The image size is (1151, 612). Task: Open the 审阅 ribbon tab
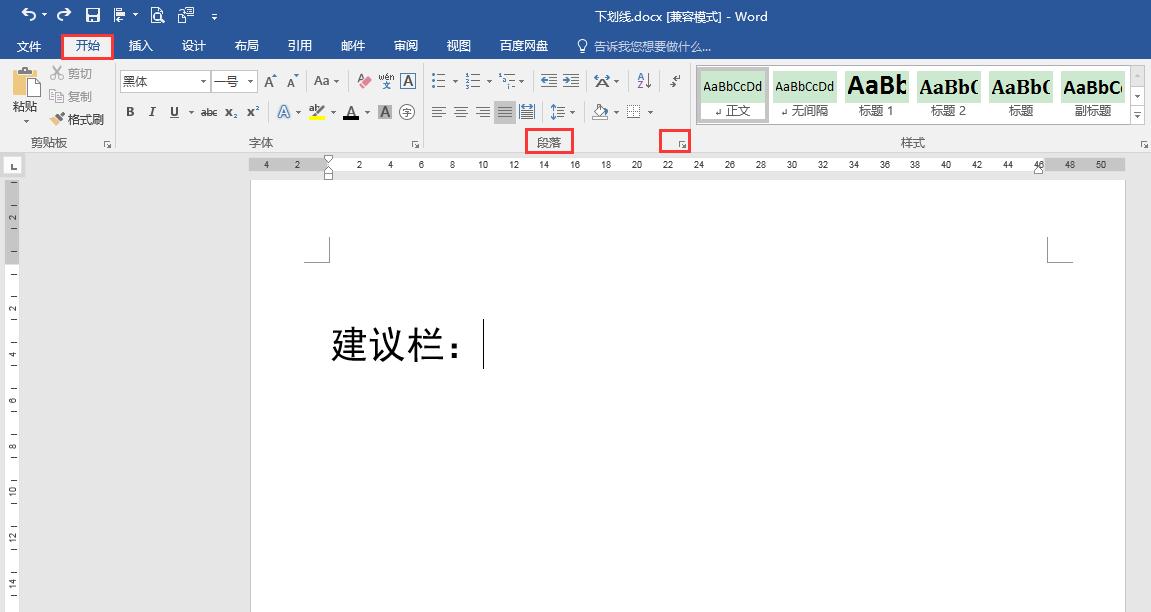click(x=404, y=45)
